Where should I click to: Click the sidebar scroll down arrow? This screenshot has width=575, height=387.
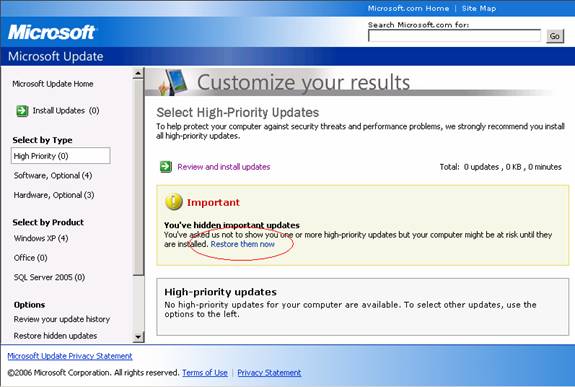coord(138,336)
